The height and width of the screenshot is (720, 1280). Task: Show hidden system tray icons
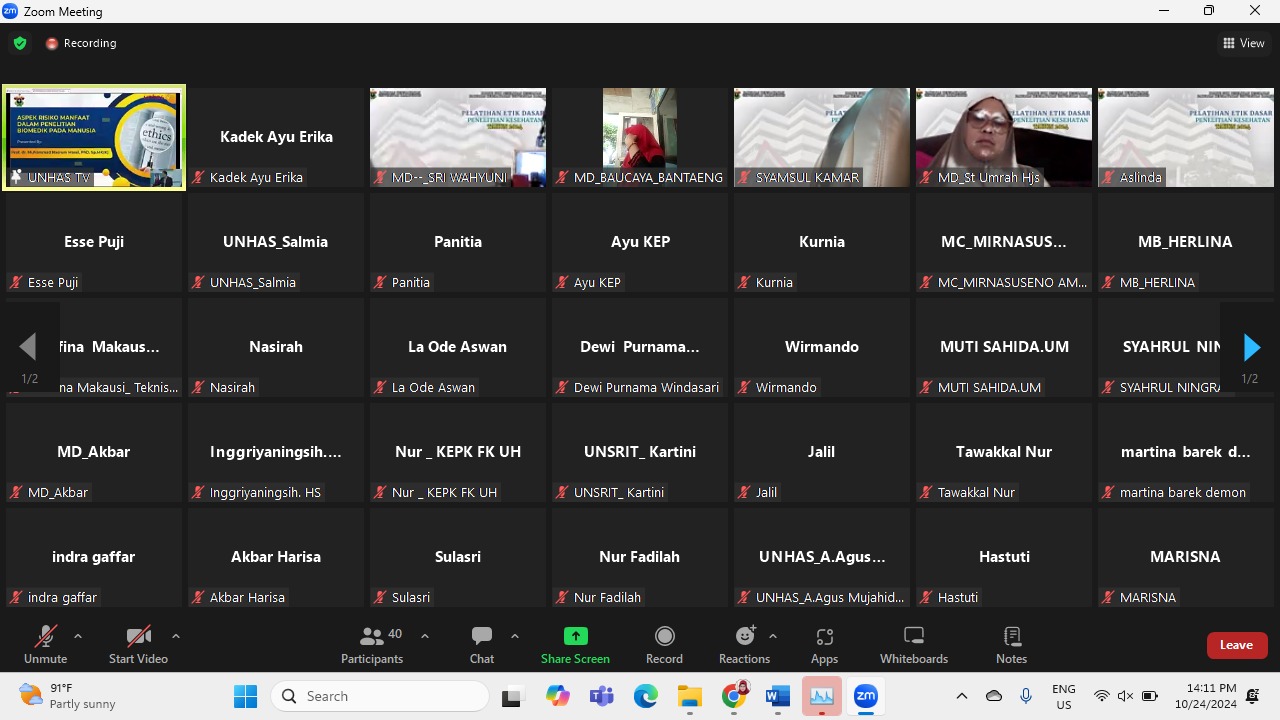[962, 696]
